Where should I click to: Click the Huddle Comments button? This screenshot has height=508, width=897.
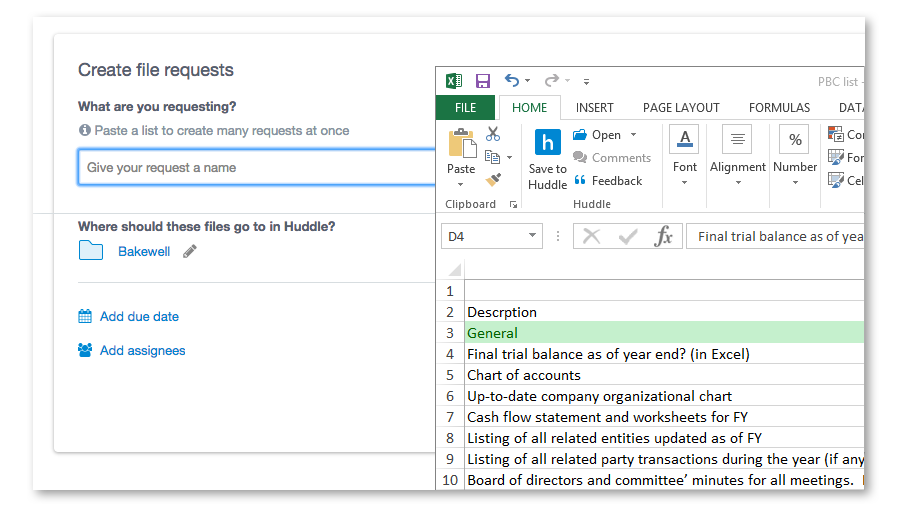tap(612, 157)
